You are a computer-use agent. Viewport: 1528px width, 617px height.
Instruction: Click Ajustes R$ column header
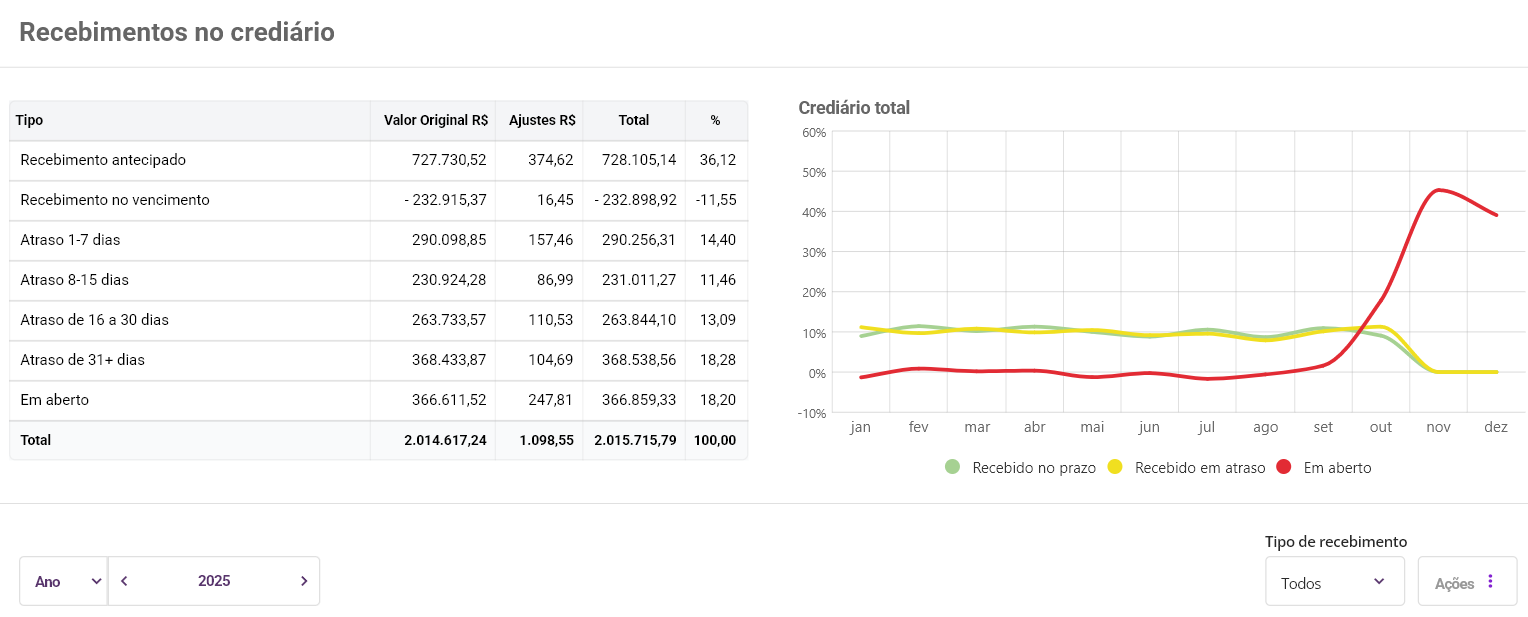click(541, 120)
